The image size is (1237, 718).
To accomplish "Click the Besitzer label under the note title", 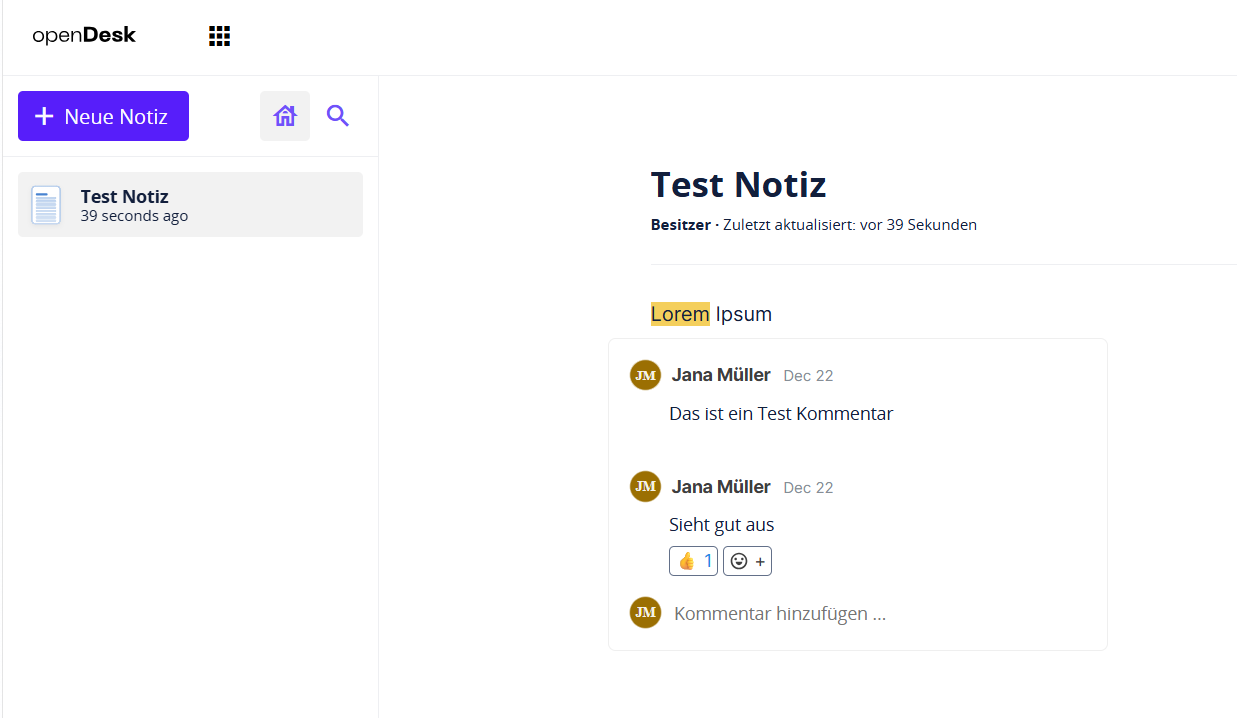I will [x=680, y=224].
